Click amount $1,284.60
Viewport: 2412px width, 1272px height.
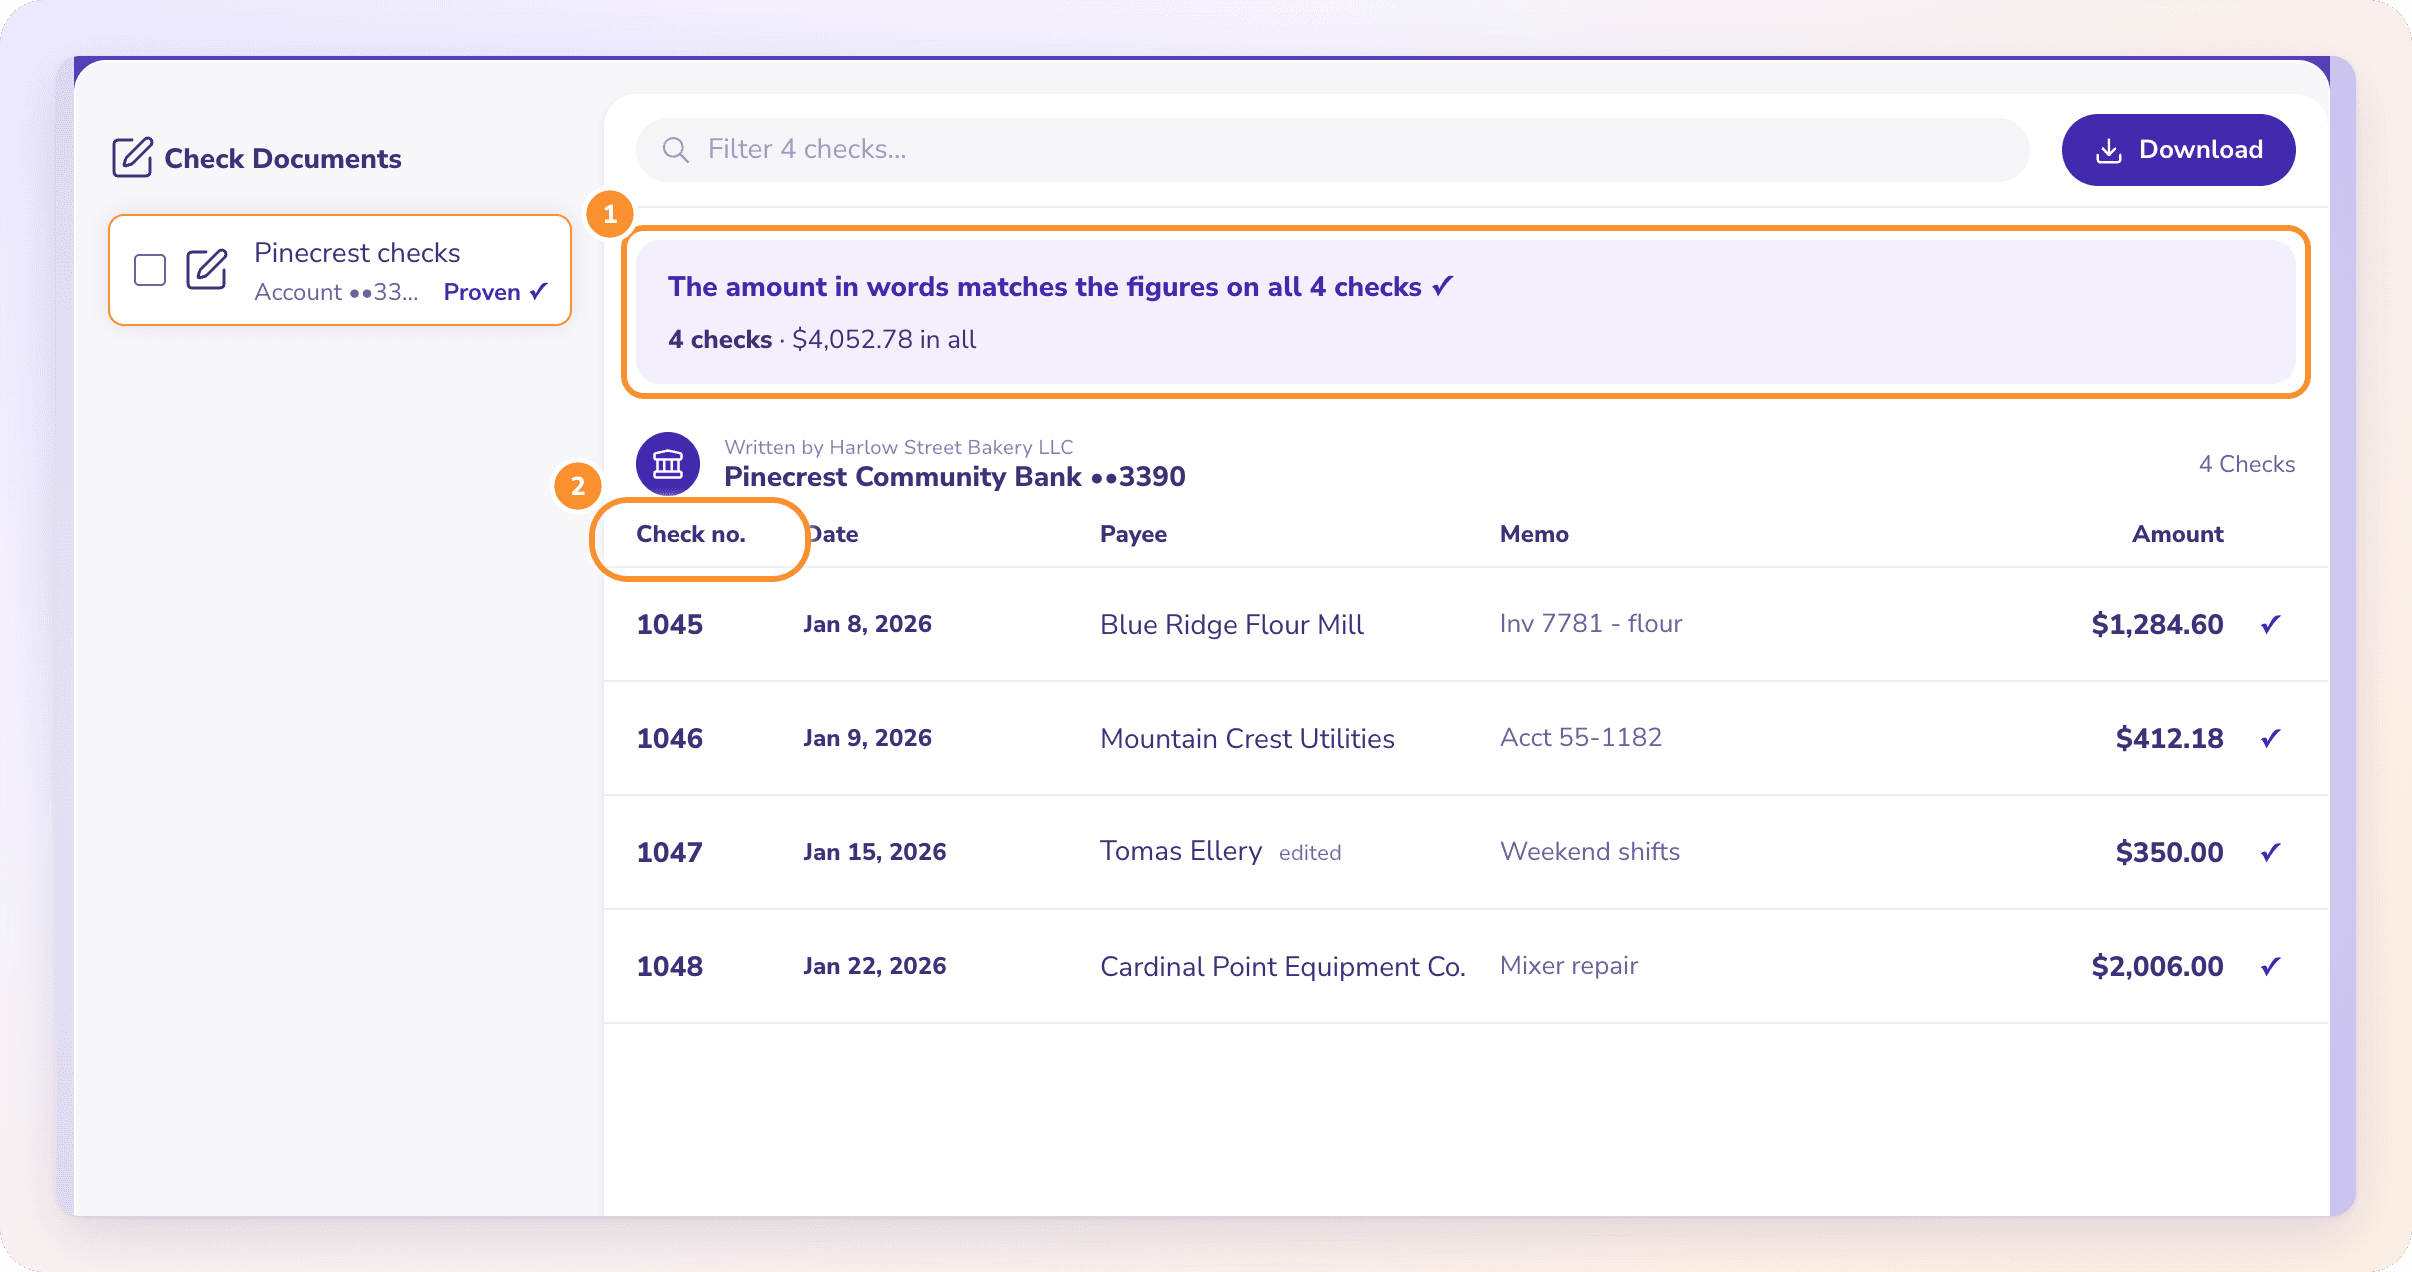[2157, 624]
